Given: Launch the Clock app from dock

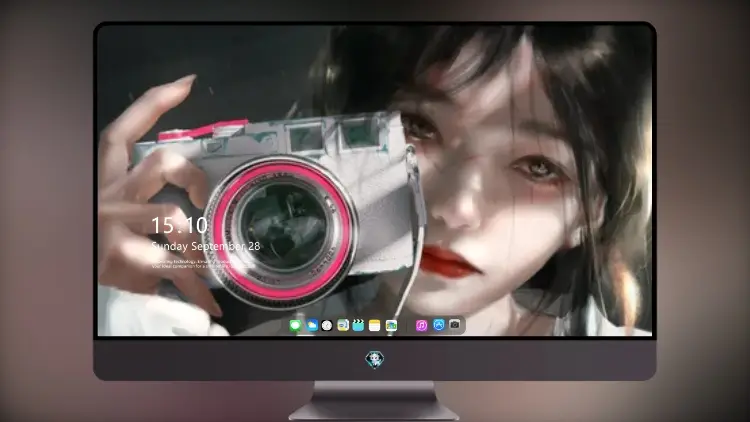Looking at the screenshot, I should pos(327,326).
